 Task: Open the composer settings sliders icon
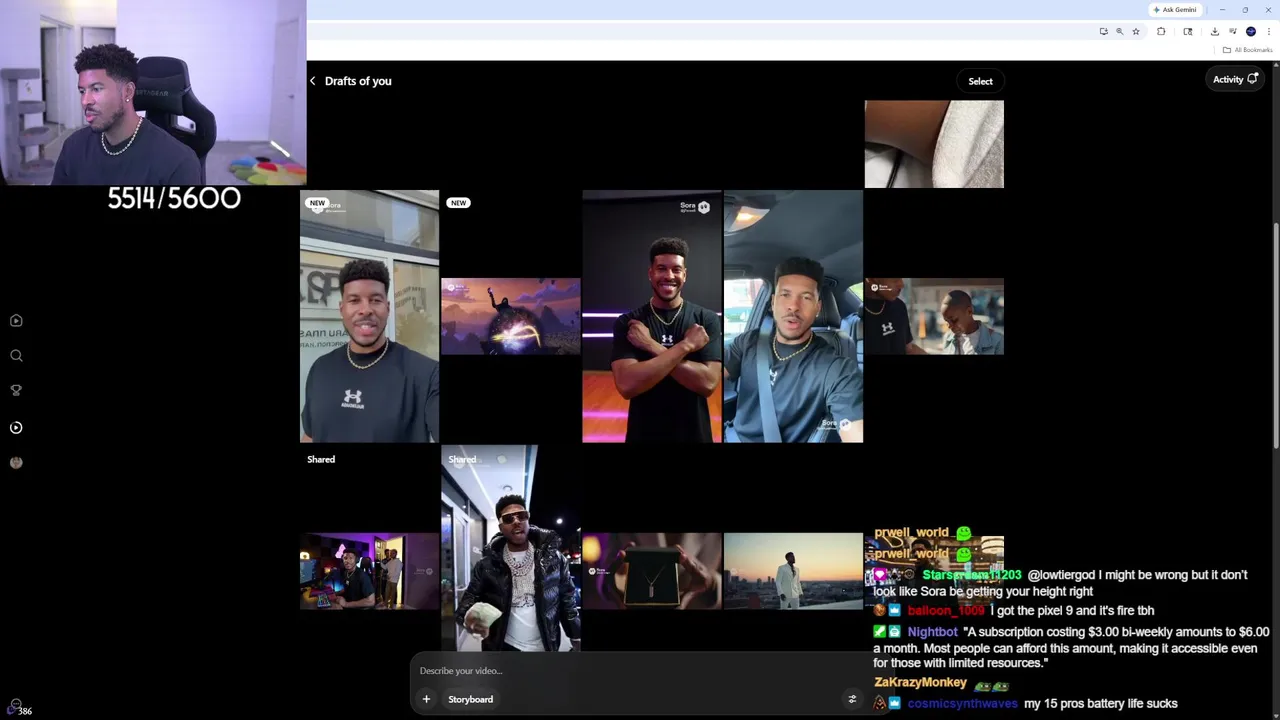[x=852, y=699]
